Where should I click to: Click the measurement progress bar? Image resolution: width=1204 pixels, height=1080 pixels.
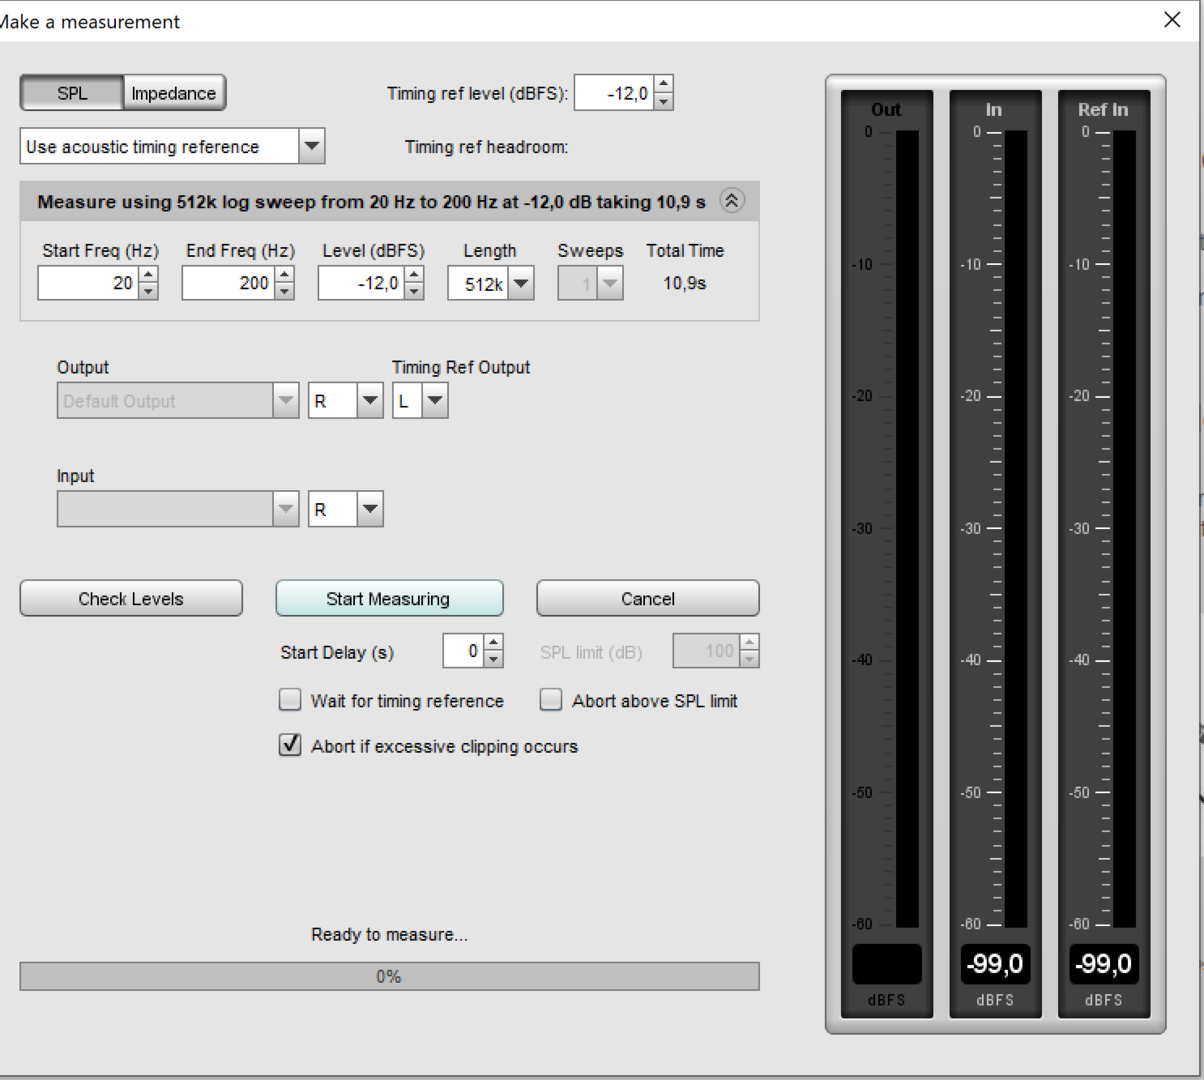[x=389, y=976]
